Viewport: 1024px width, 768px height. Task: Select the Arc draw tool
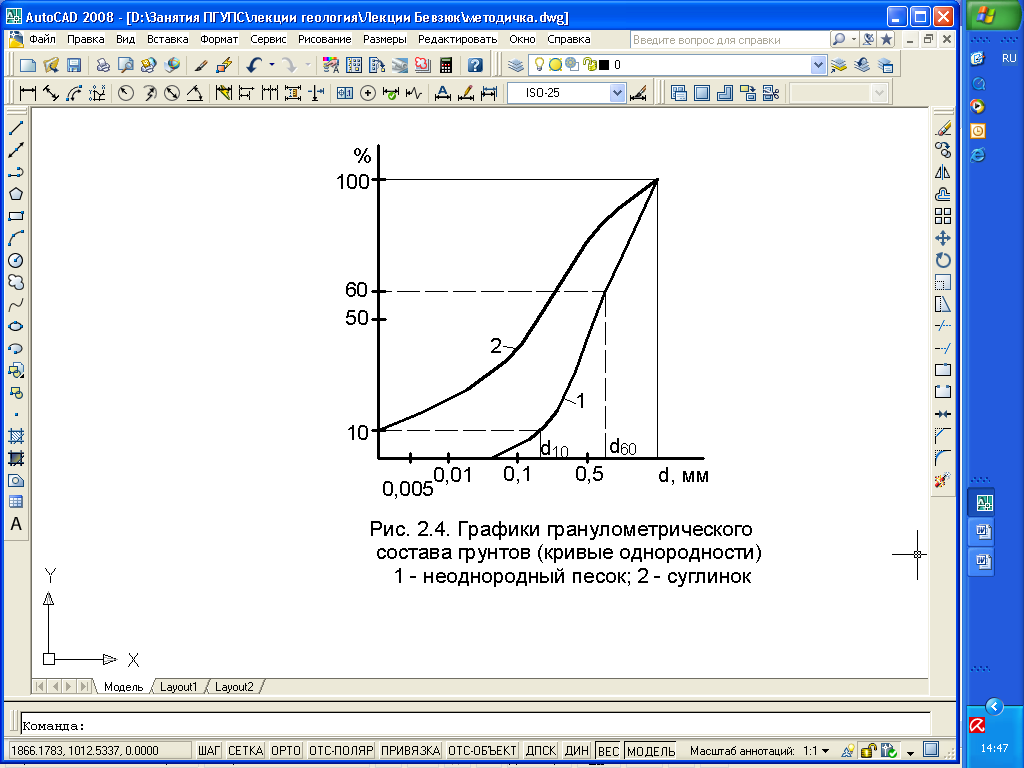point(16,238)
